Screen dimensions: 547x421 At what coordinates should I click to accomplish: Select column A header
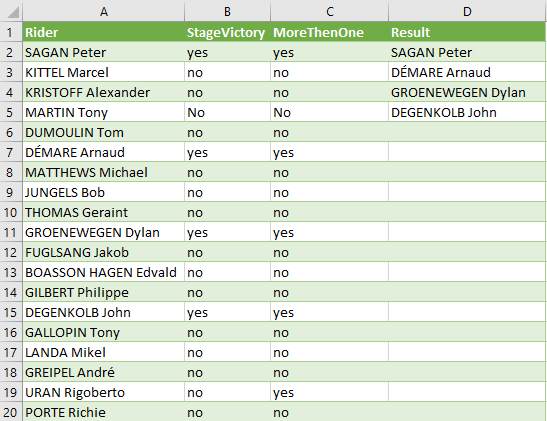(x=104, y=12)
